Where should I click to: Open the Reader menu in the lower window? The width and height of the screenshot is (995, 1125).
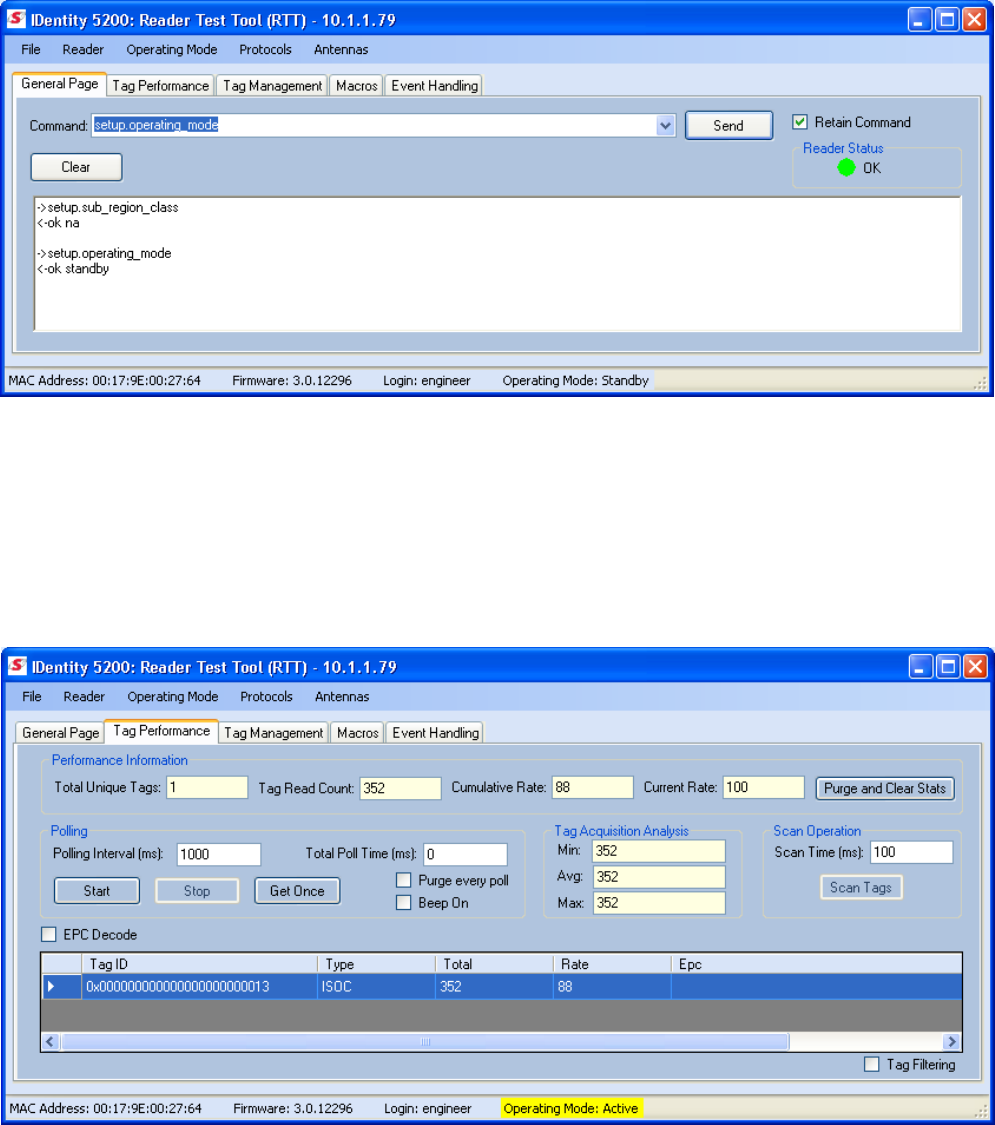pos(84,697)
